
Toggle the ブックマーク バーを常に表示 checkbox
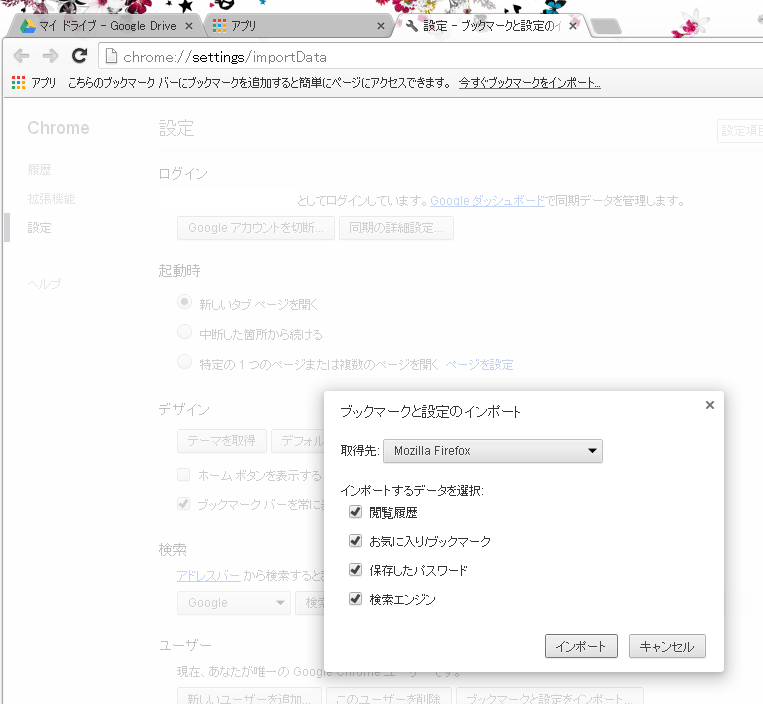pyautogui.click(x=183, y=504)
